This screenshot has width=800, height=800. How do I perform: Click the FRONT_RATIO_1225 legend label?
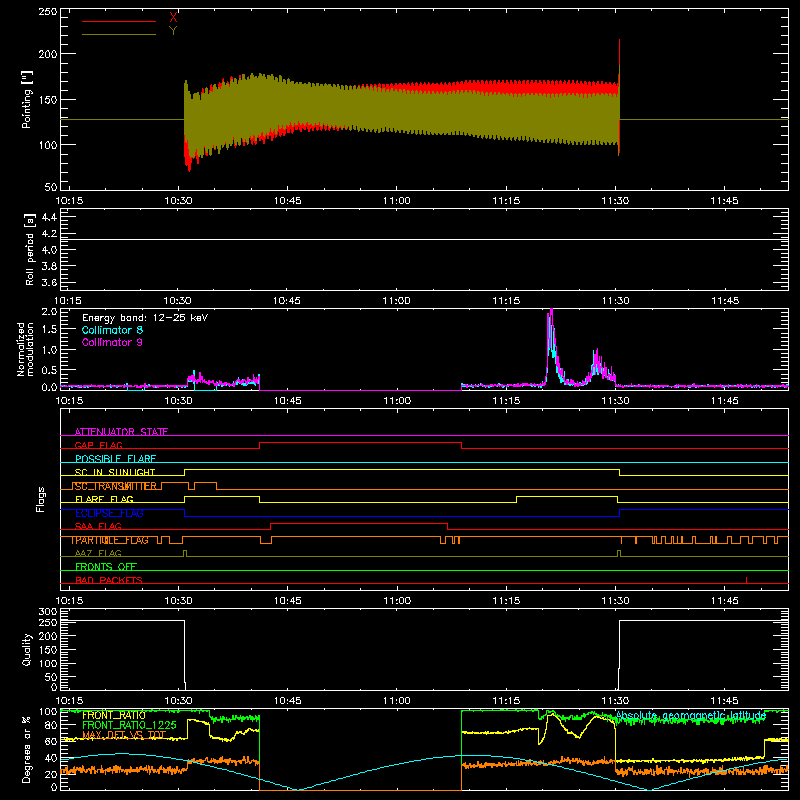[x=129, y=725]
